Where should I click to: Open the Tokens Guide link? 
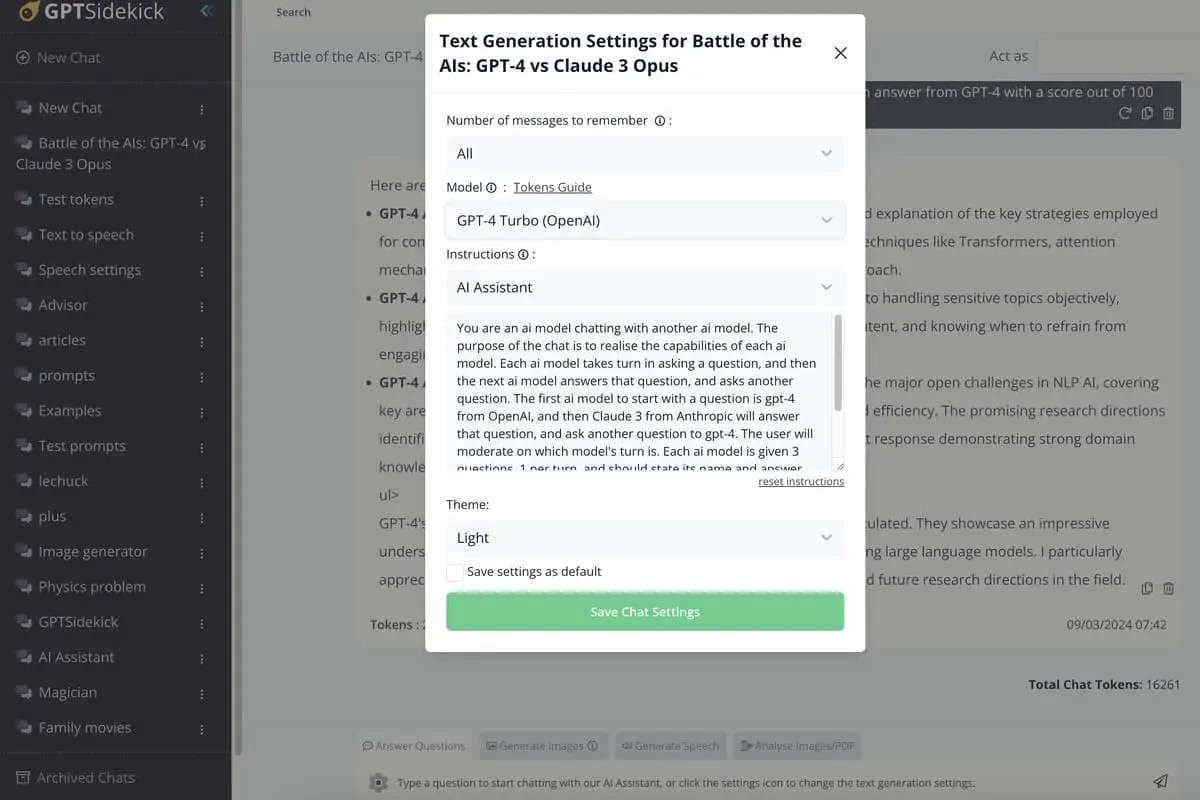552,188
